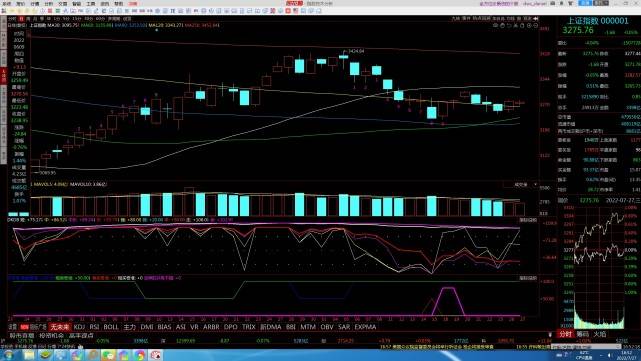
Task: Show the BBI indicator
Action: [291, 327]
